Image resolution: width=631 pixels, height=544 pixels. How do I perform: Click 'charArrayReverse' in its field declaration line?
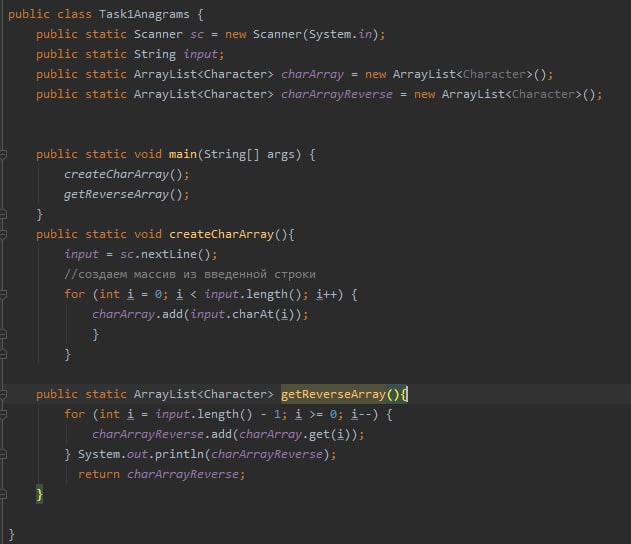point(336,95)
